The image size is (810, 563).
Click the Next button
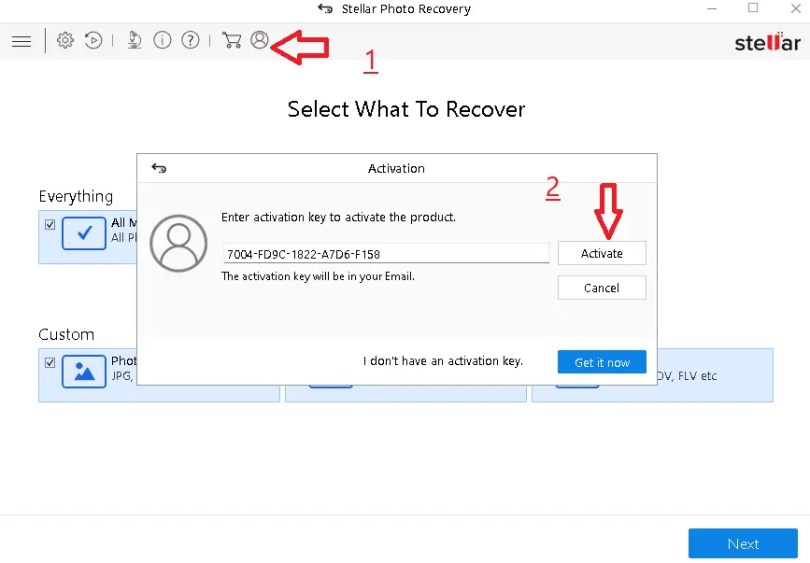click(743, 543)
